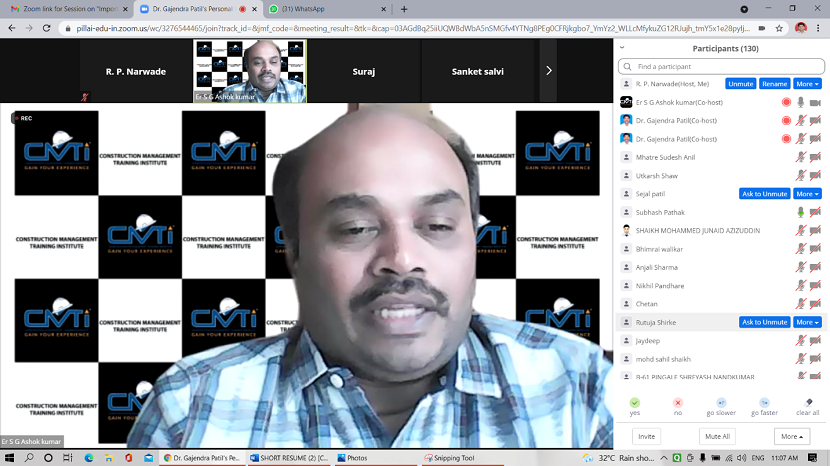Click video-off icon for Anjali Sharma

pos(815,267)
